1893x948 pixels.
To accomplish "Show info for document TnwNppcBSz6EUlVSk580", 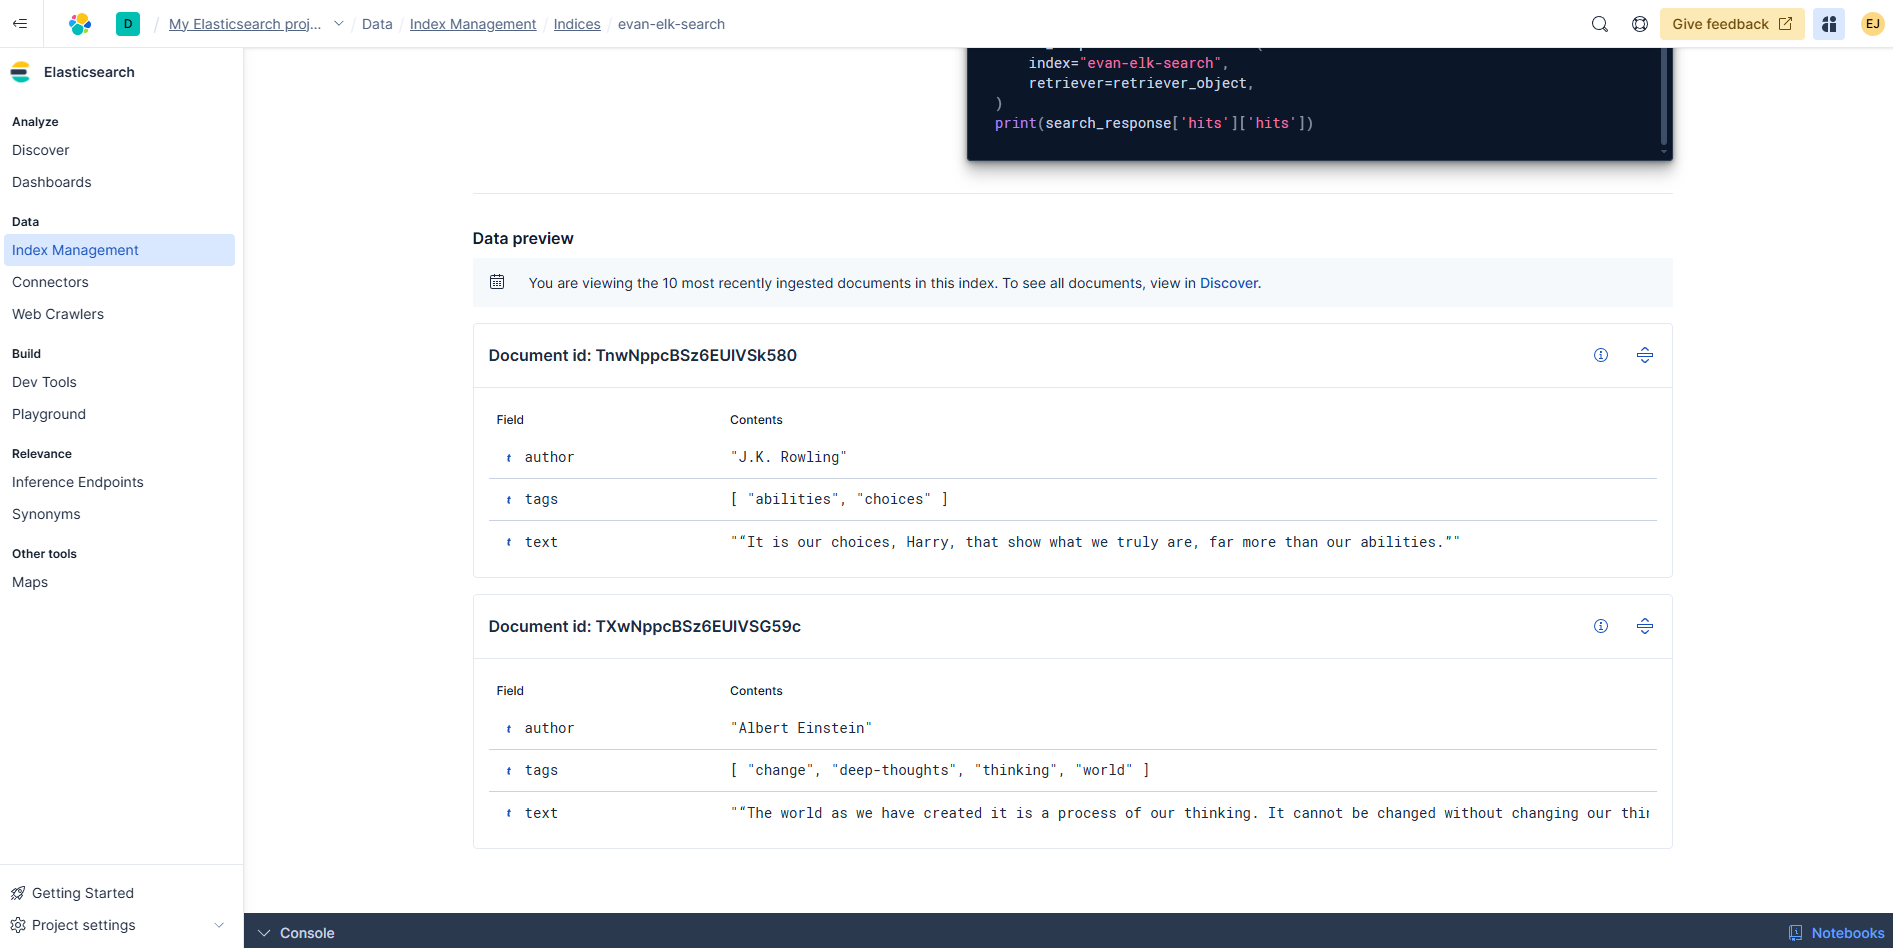I will point(1601,355).
